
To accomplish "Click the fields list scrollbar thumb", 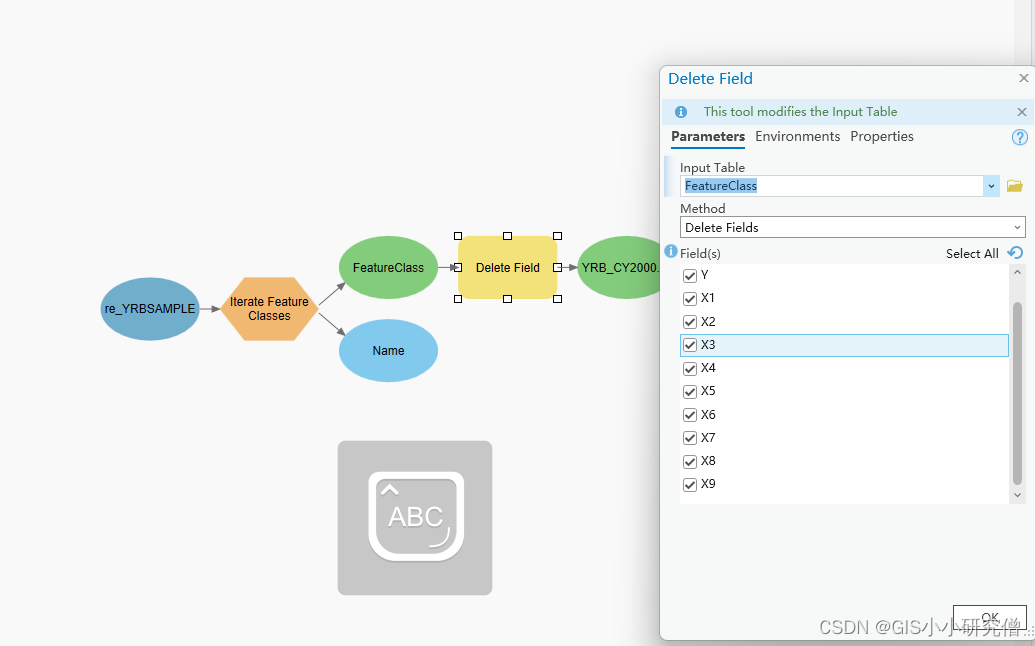I will click(1017, 393).
